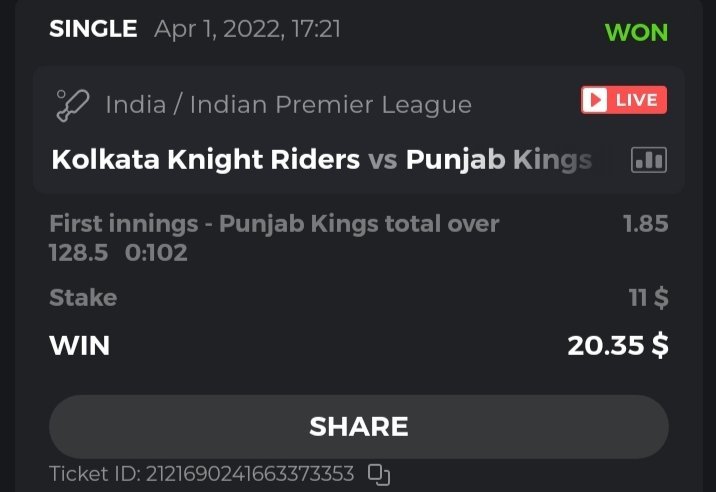This screenshot has width=716, height=492.
Task: Open India / Indian Premier League link
Action: click(288, 104)
